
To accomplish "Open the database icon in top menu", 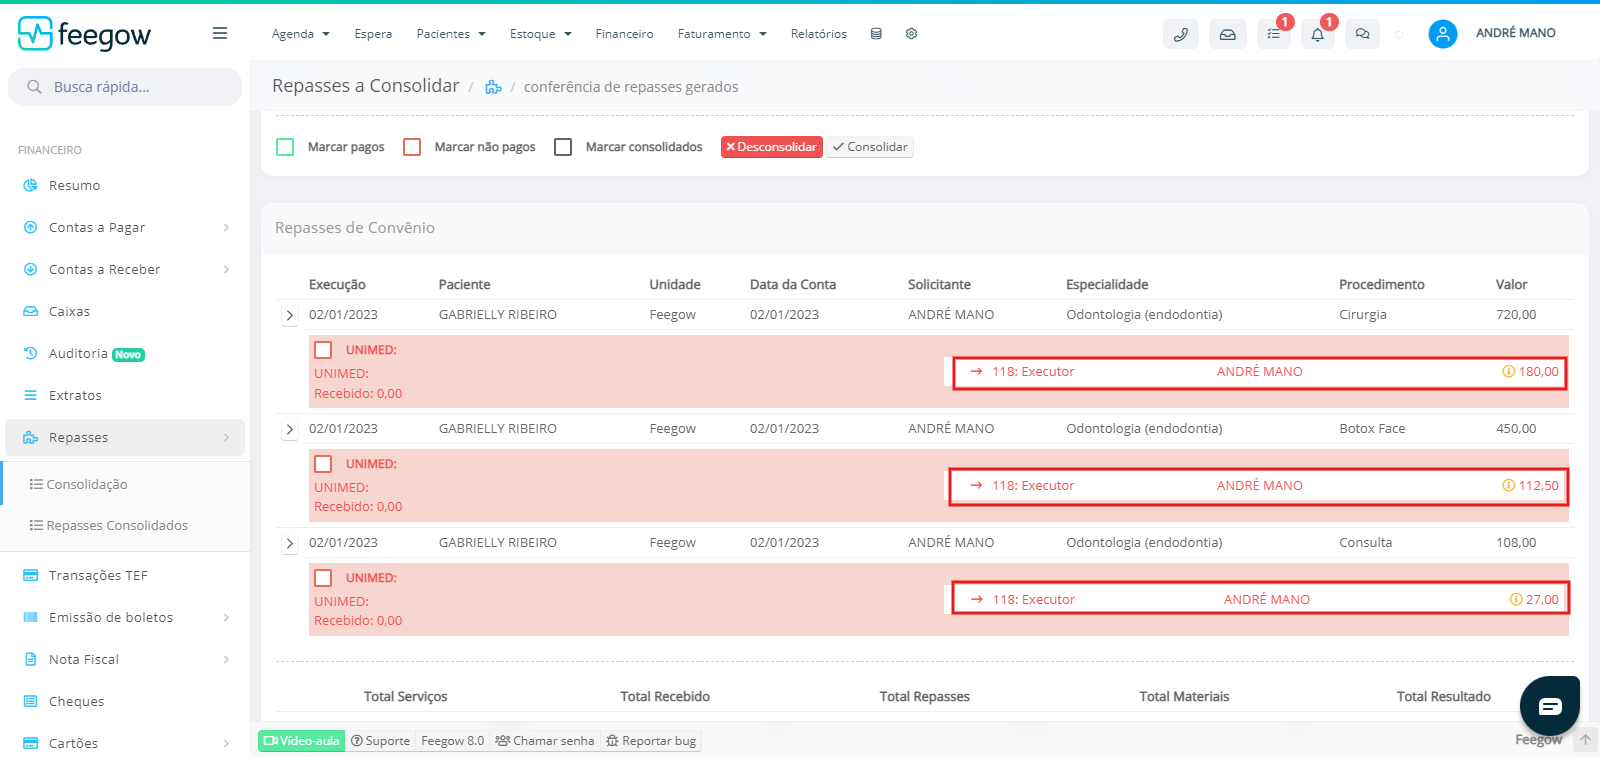I will click(x=876, y=34).
